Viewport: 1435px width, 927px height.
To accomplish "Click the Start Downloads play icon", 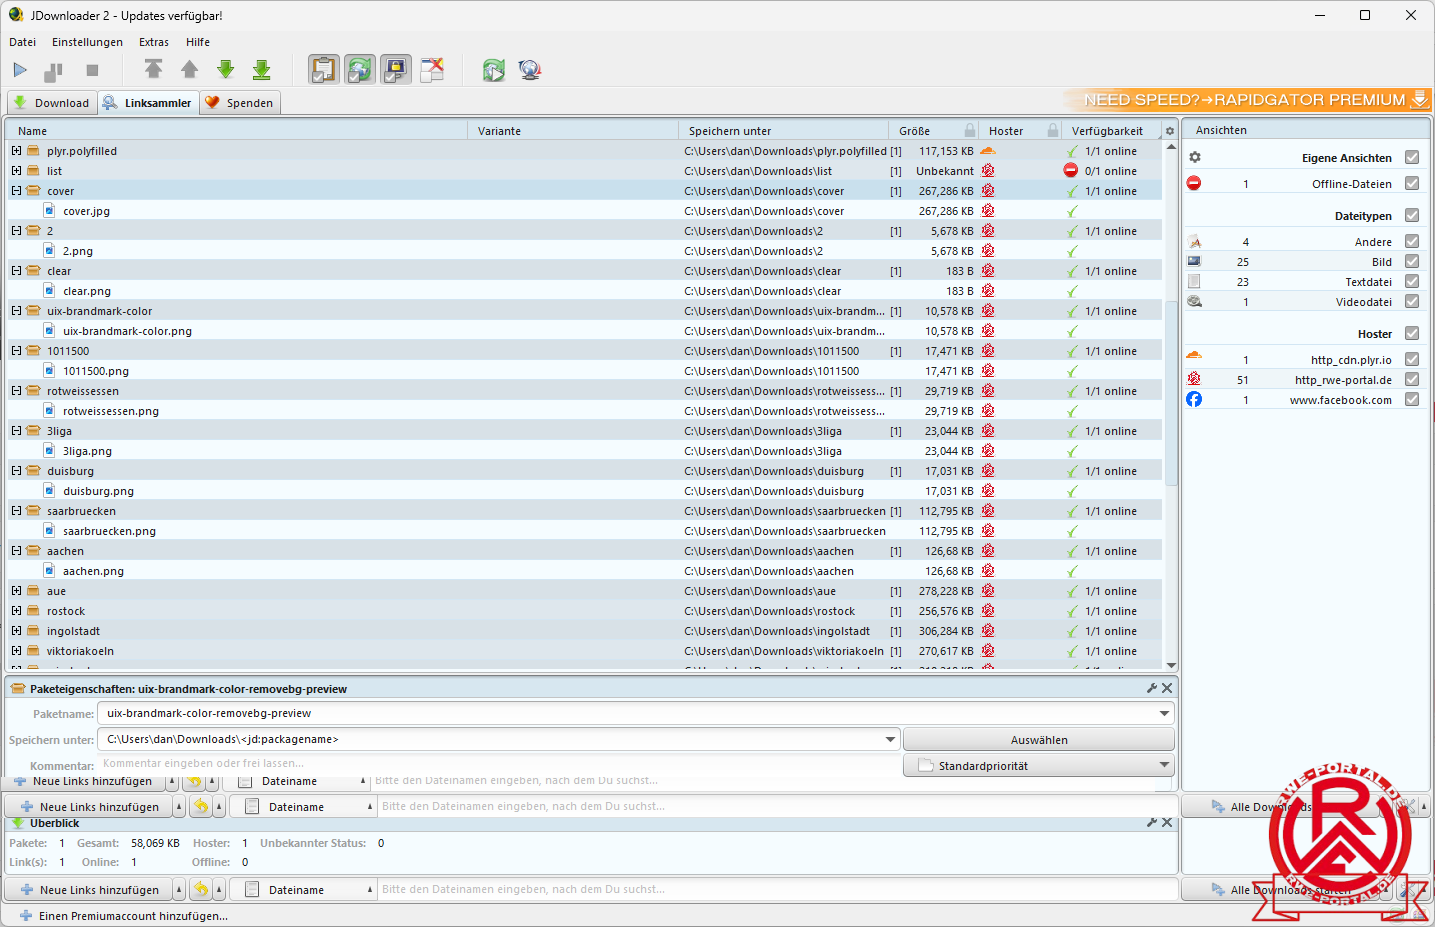I will tap(20, 70).
